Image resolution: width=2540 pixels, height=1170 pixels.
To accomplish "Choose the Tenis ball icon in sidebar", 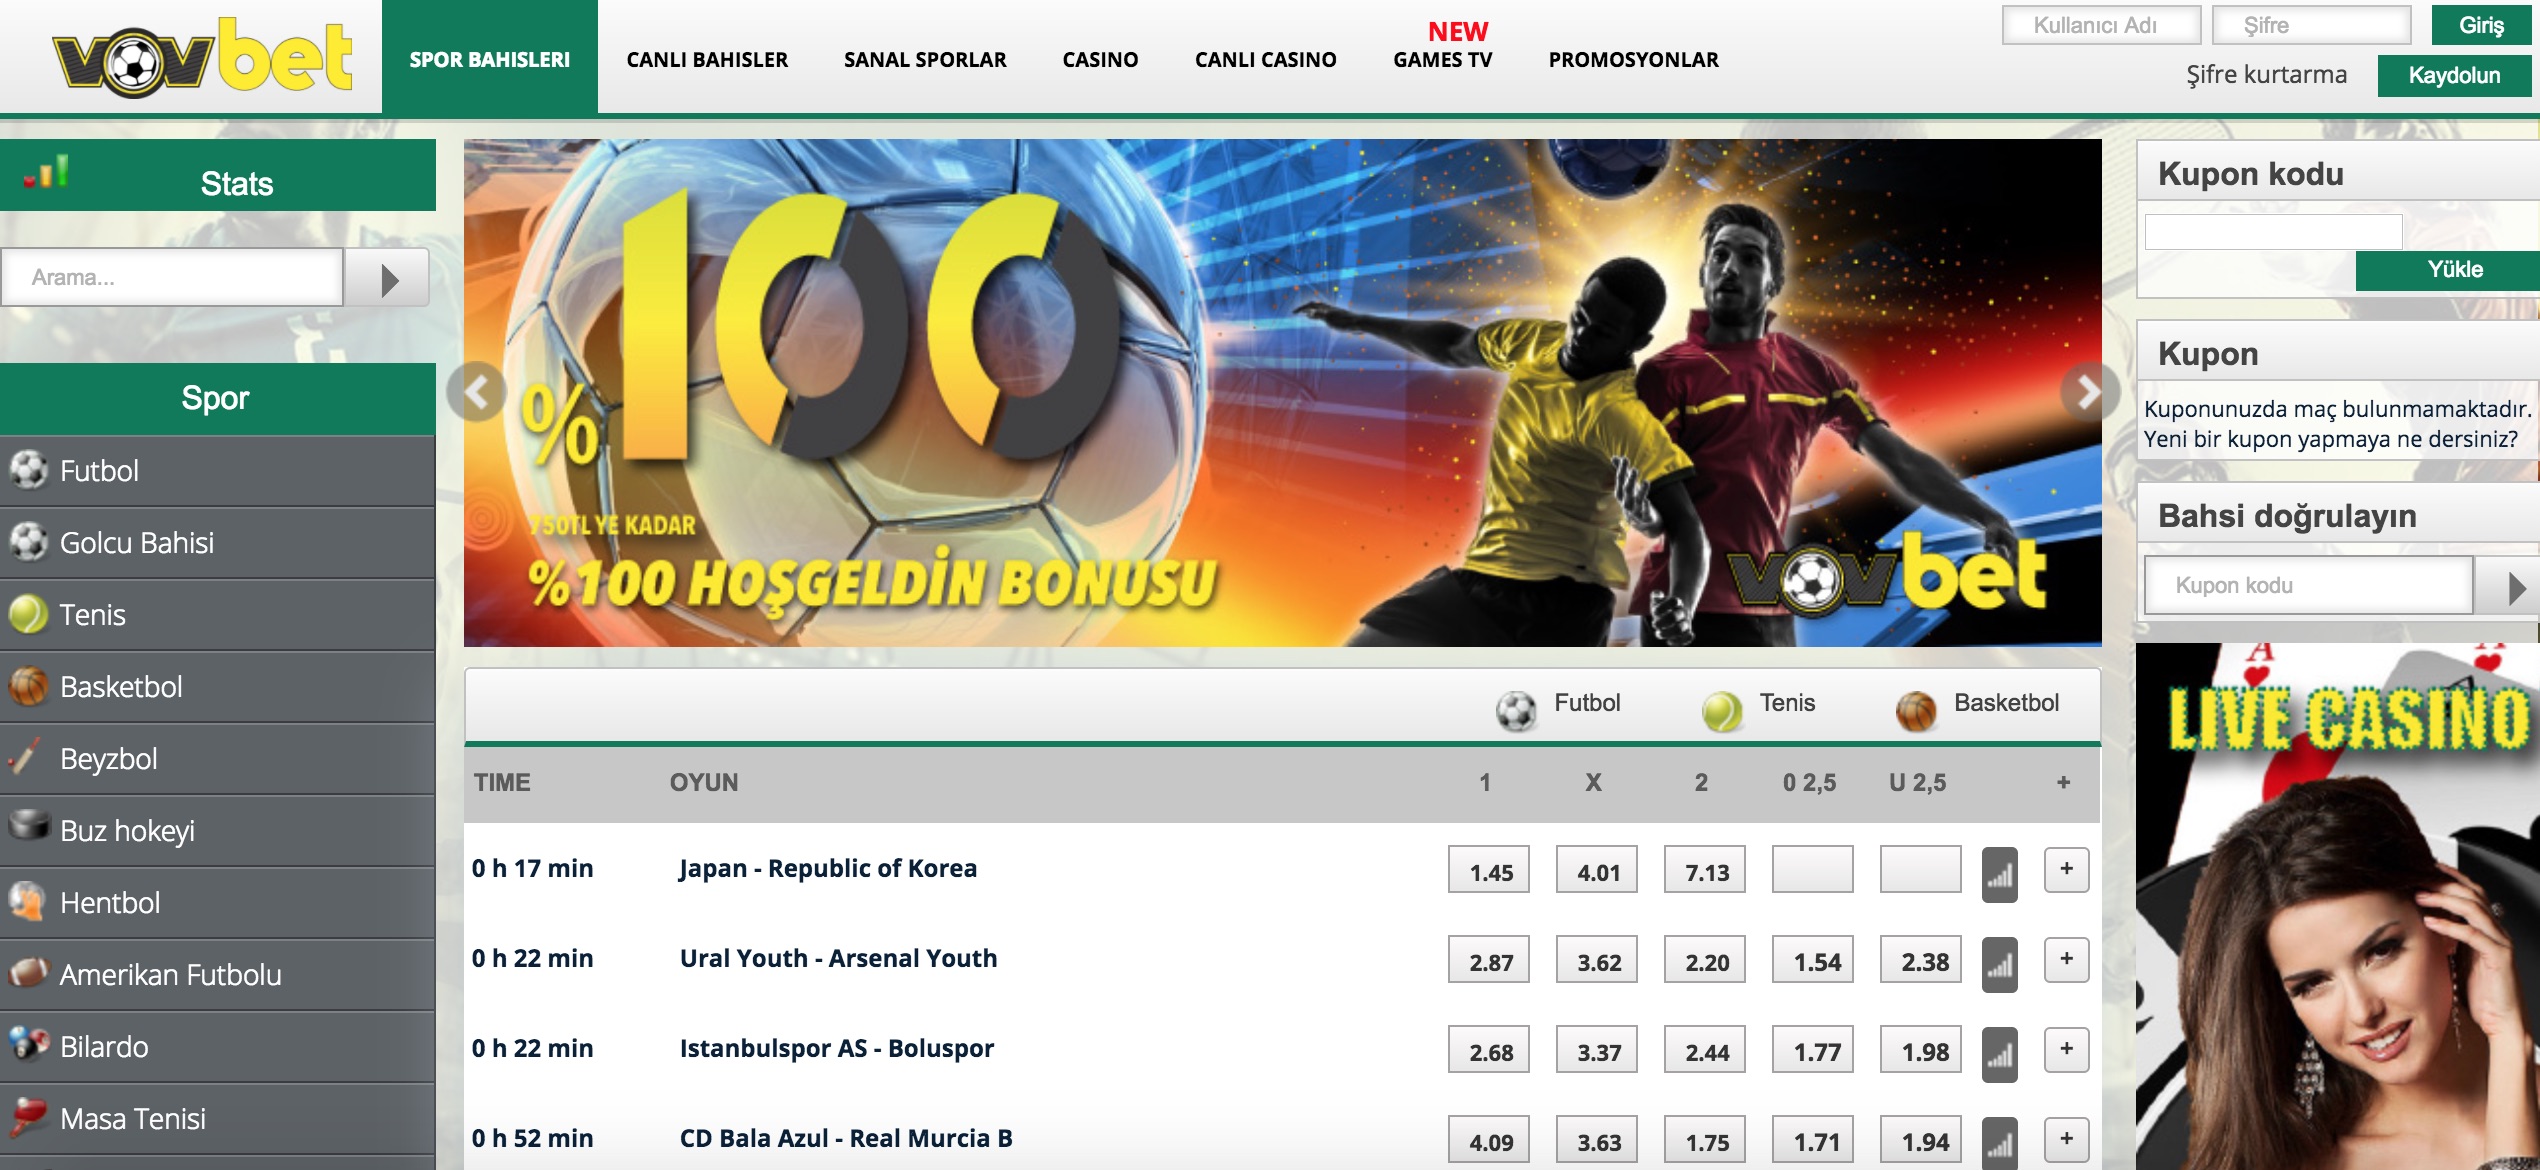I will (28, 614).
